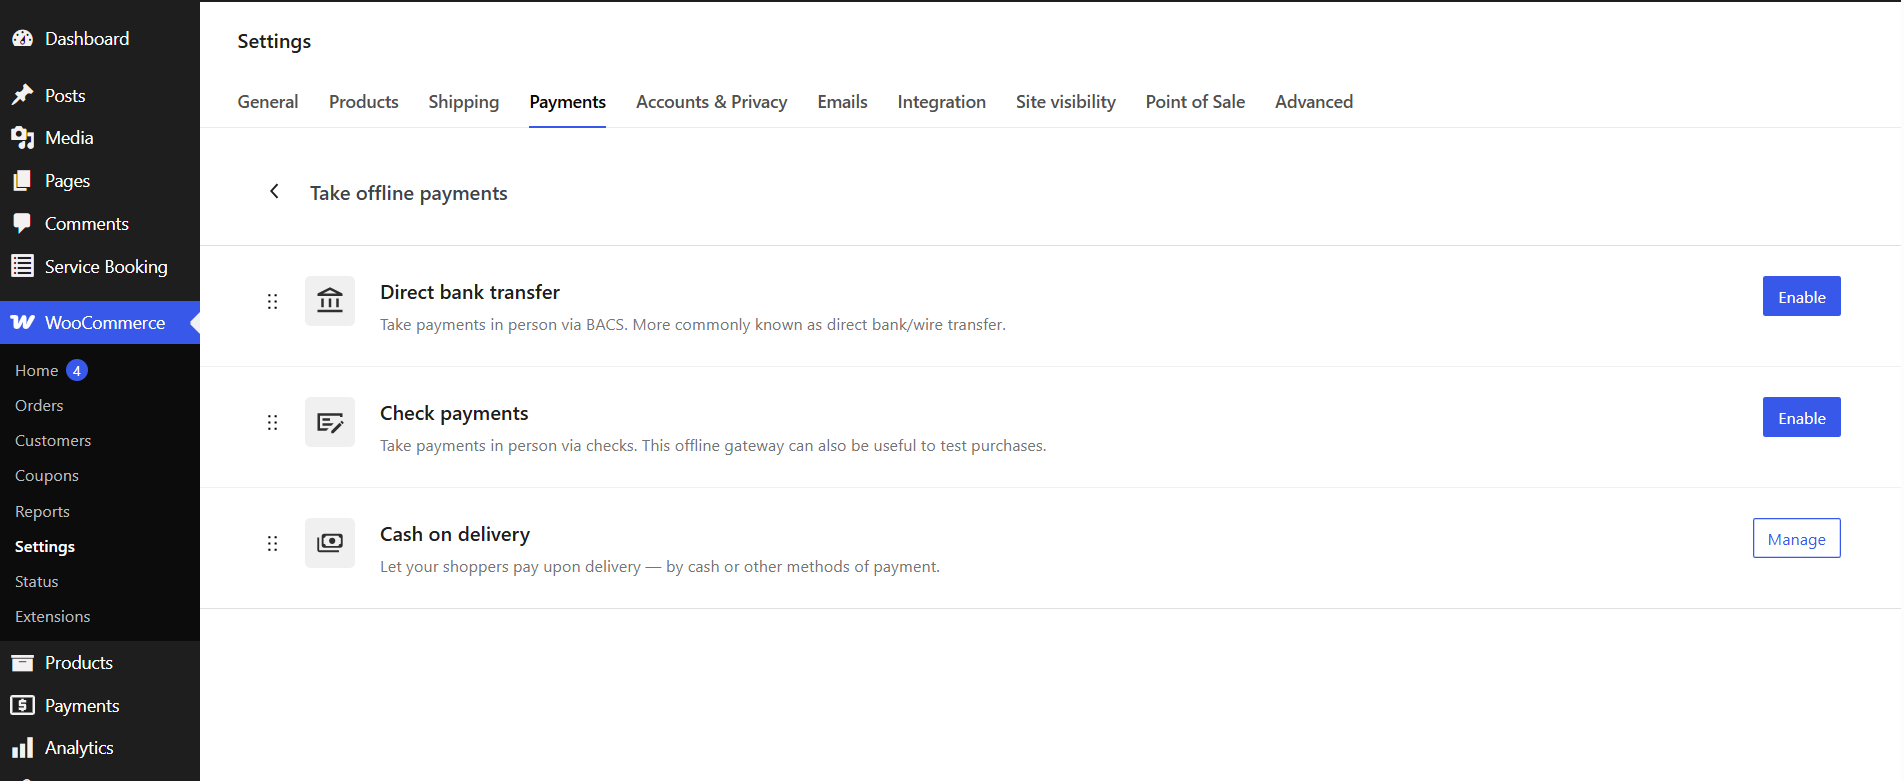Screen dimensions: 1904x781
Task: Go back using the left chevron arrow
Action: pyautogui.click(x=274, y=191)
